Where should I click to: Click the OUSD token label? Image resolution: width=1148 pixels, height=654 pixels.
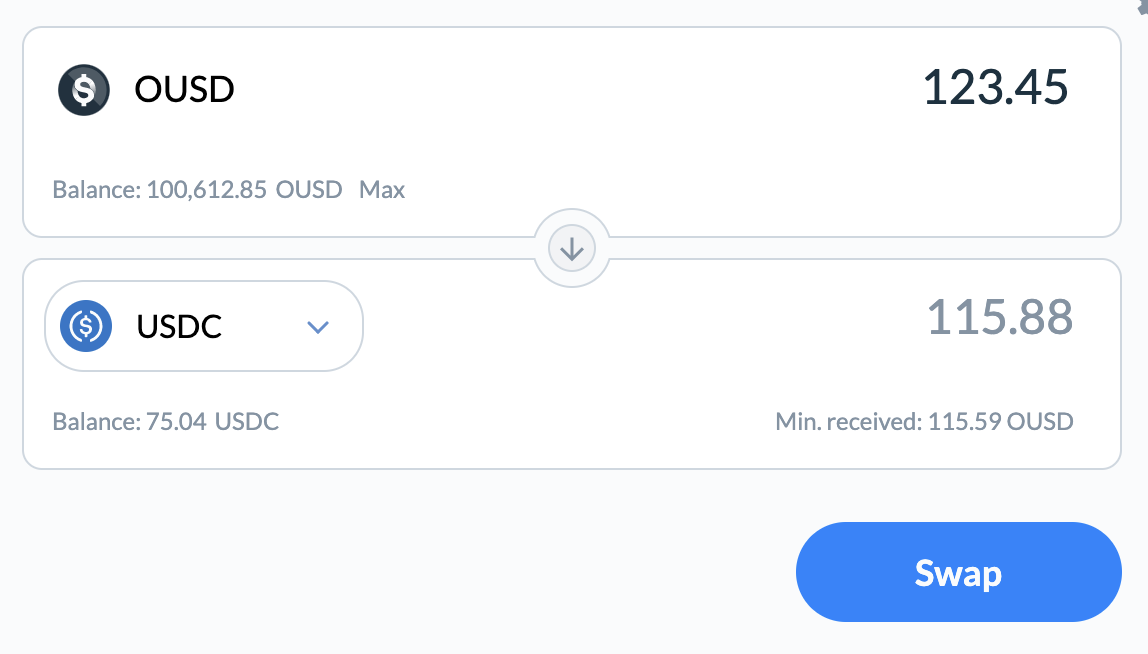(x=185, y=89)
